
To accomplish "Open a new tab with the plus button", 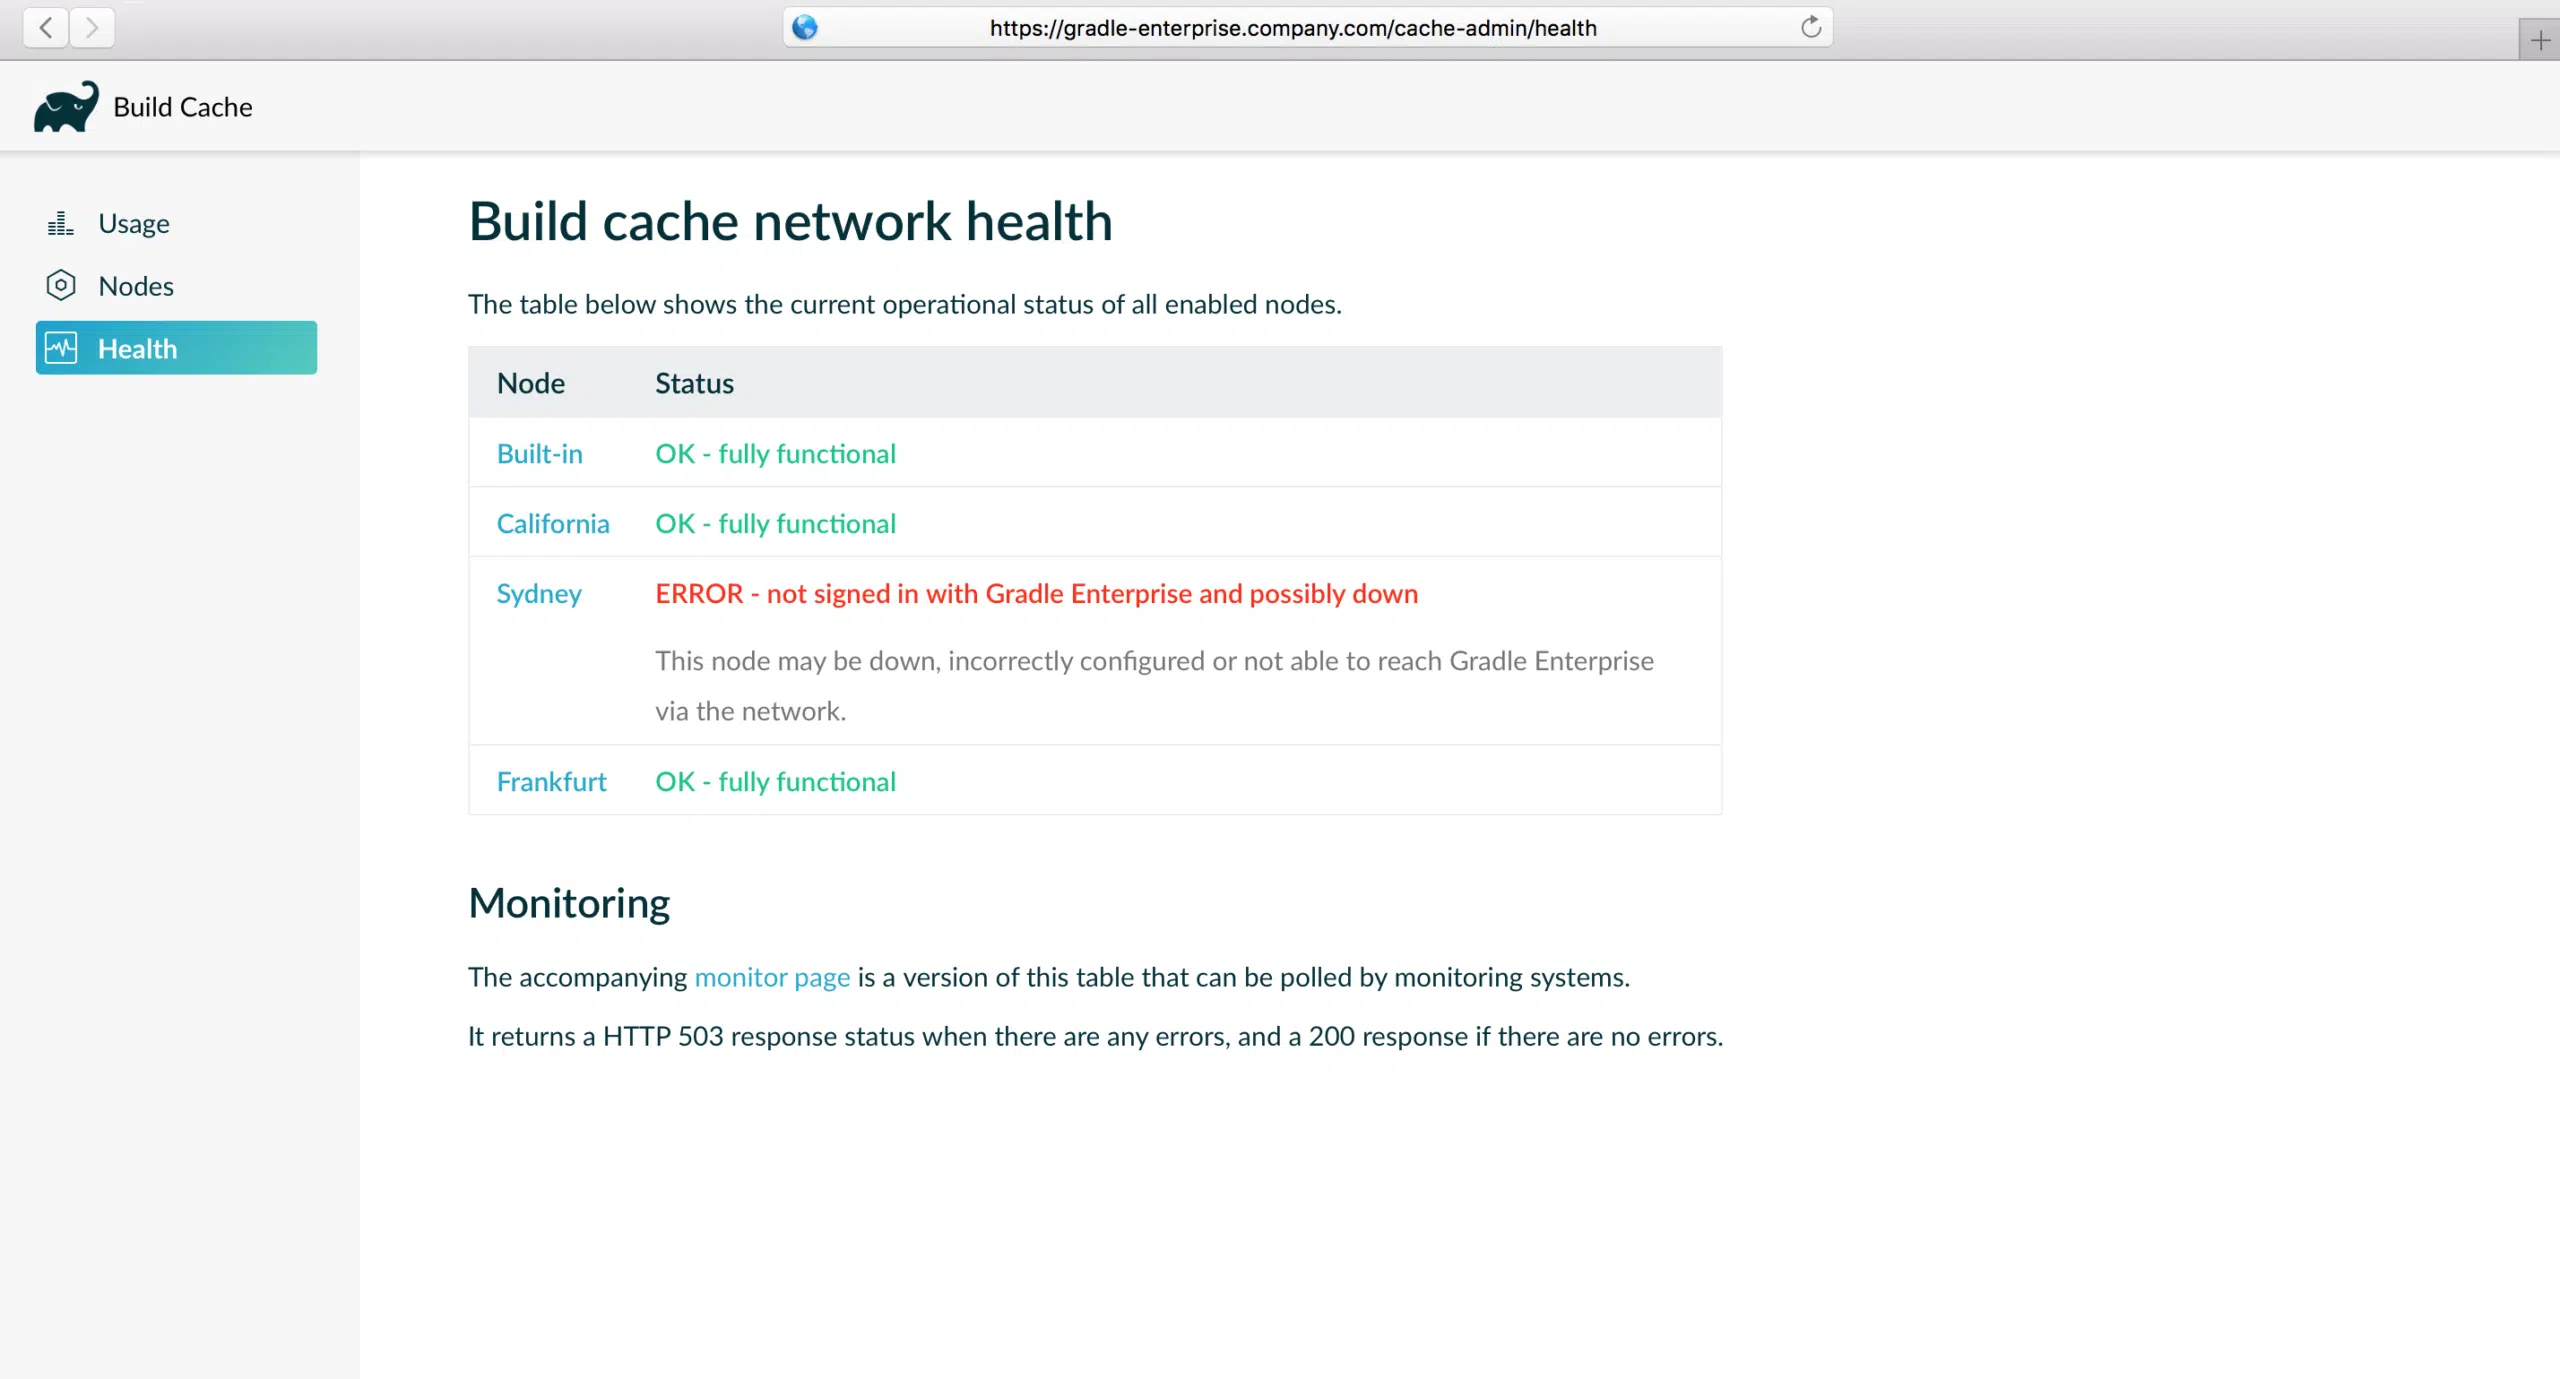I will (2540, 40).
